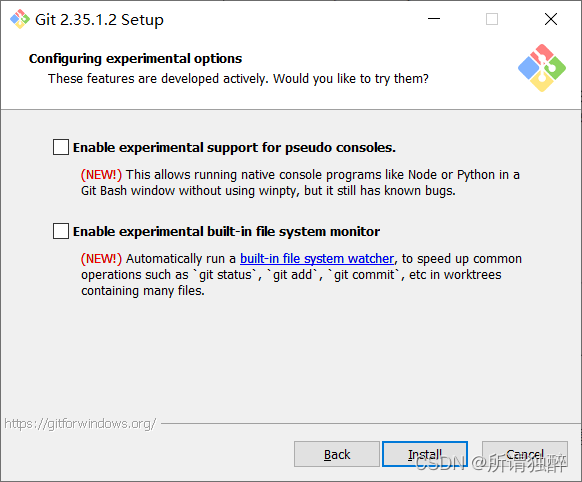582x482 pixels.
Task: Click the Git icon in the title bar
Action: click(x=19, y=19)
